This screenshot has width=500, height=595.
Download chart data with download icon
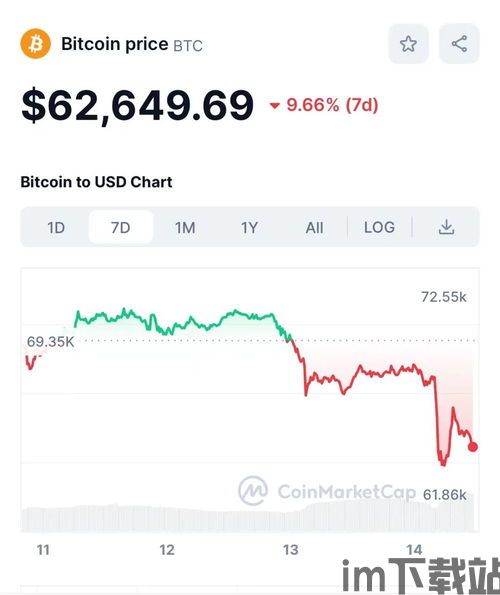click(x=447, y=227)
